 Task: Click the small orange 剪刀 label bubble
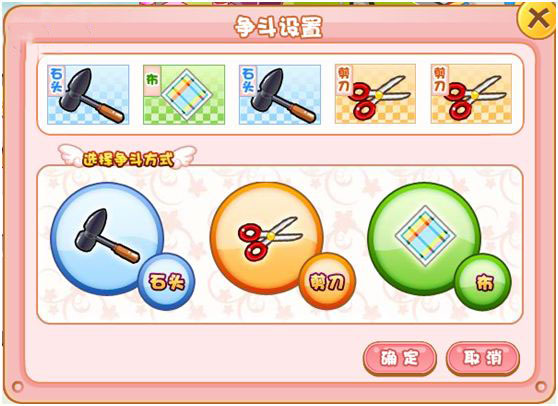[327, 281]
